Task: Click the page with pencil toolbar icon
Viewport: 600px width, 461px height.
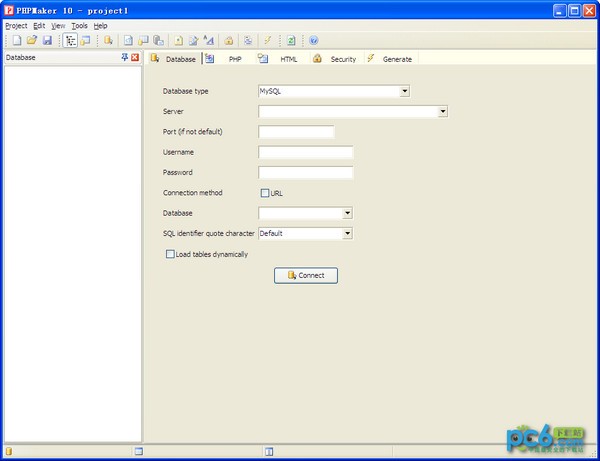Action: (194, 40)
